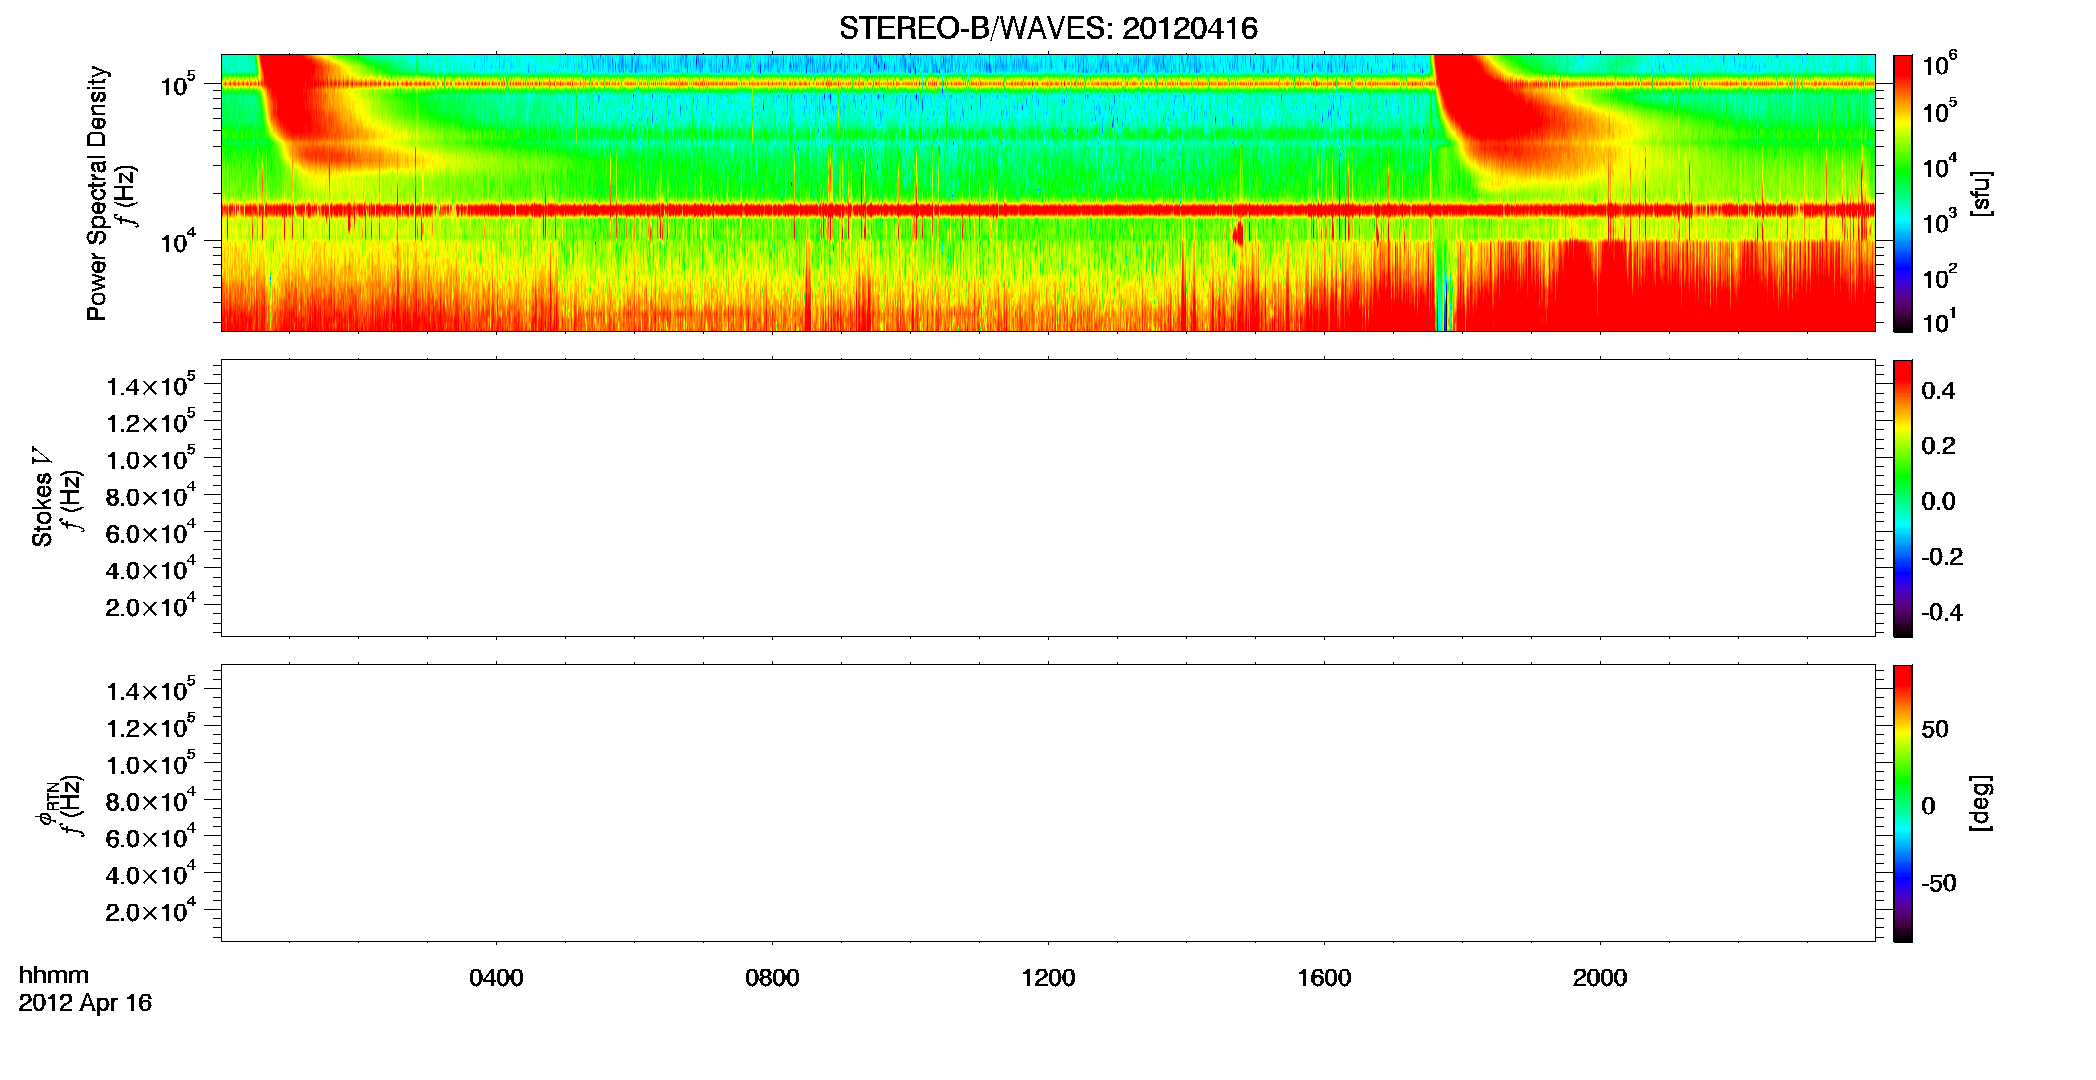Click the 2012 Apr 16 date label
2096x1080 pixels.
[x=85, y=1003]
